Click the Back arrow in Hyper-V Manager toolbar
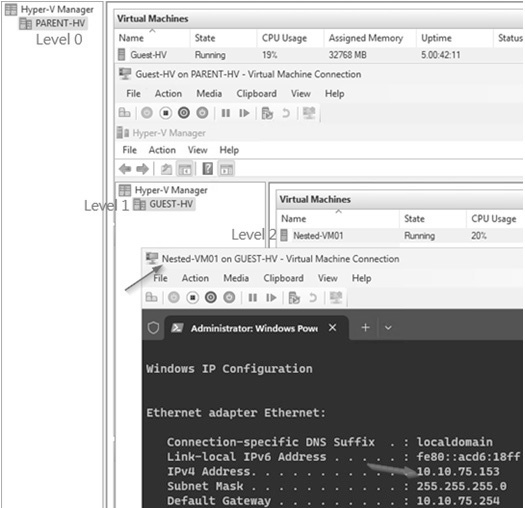Image resolution: width=525 pixels, height=508 pixels. coord(125,169)
